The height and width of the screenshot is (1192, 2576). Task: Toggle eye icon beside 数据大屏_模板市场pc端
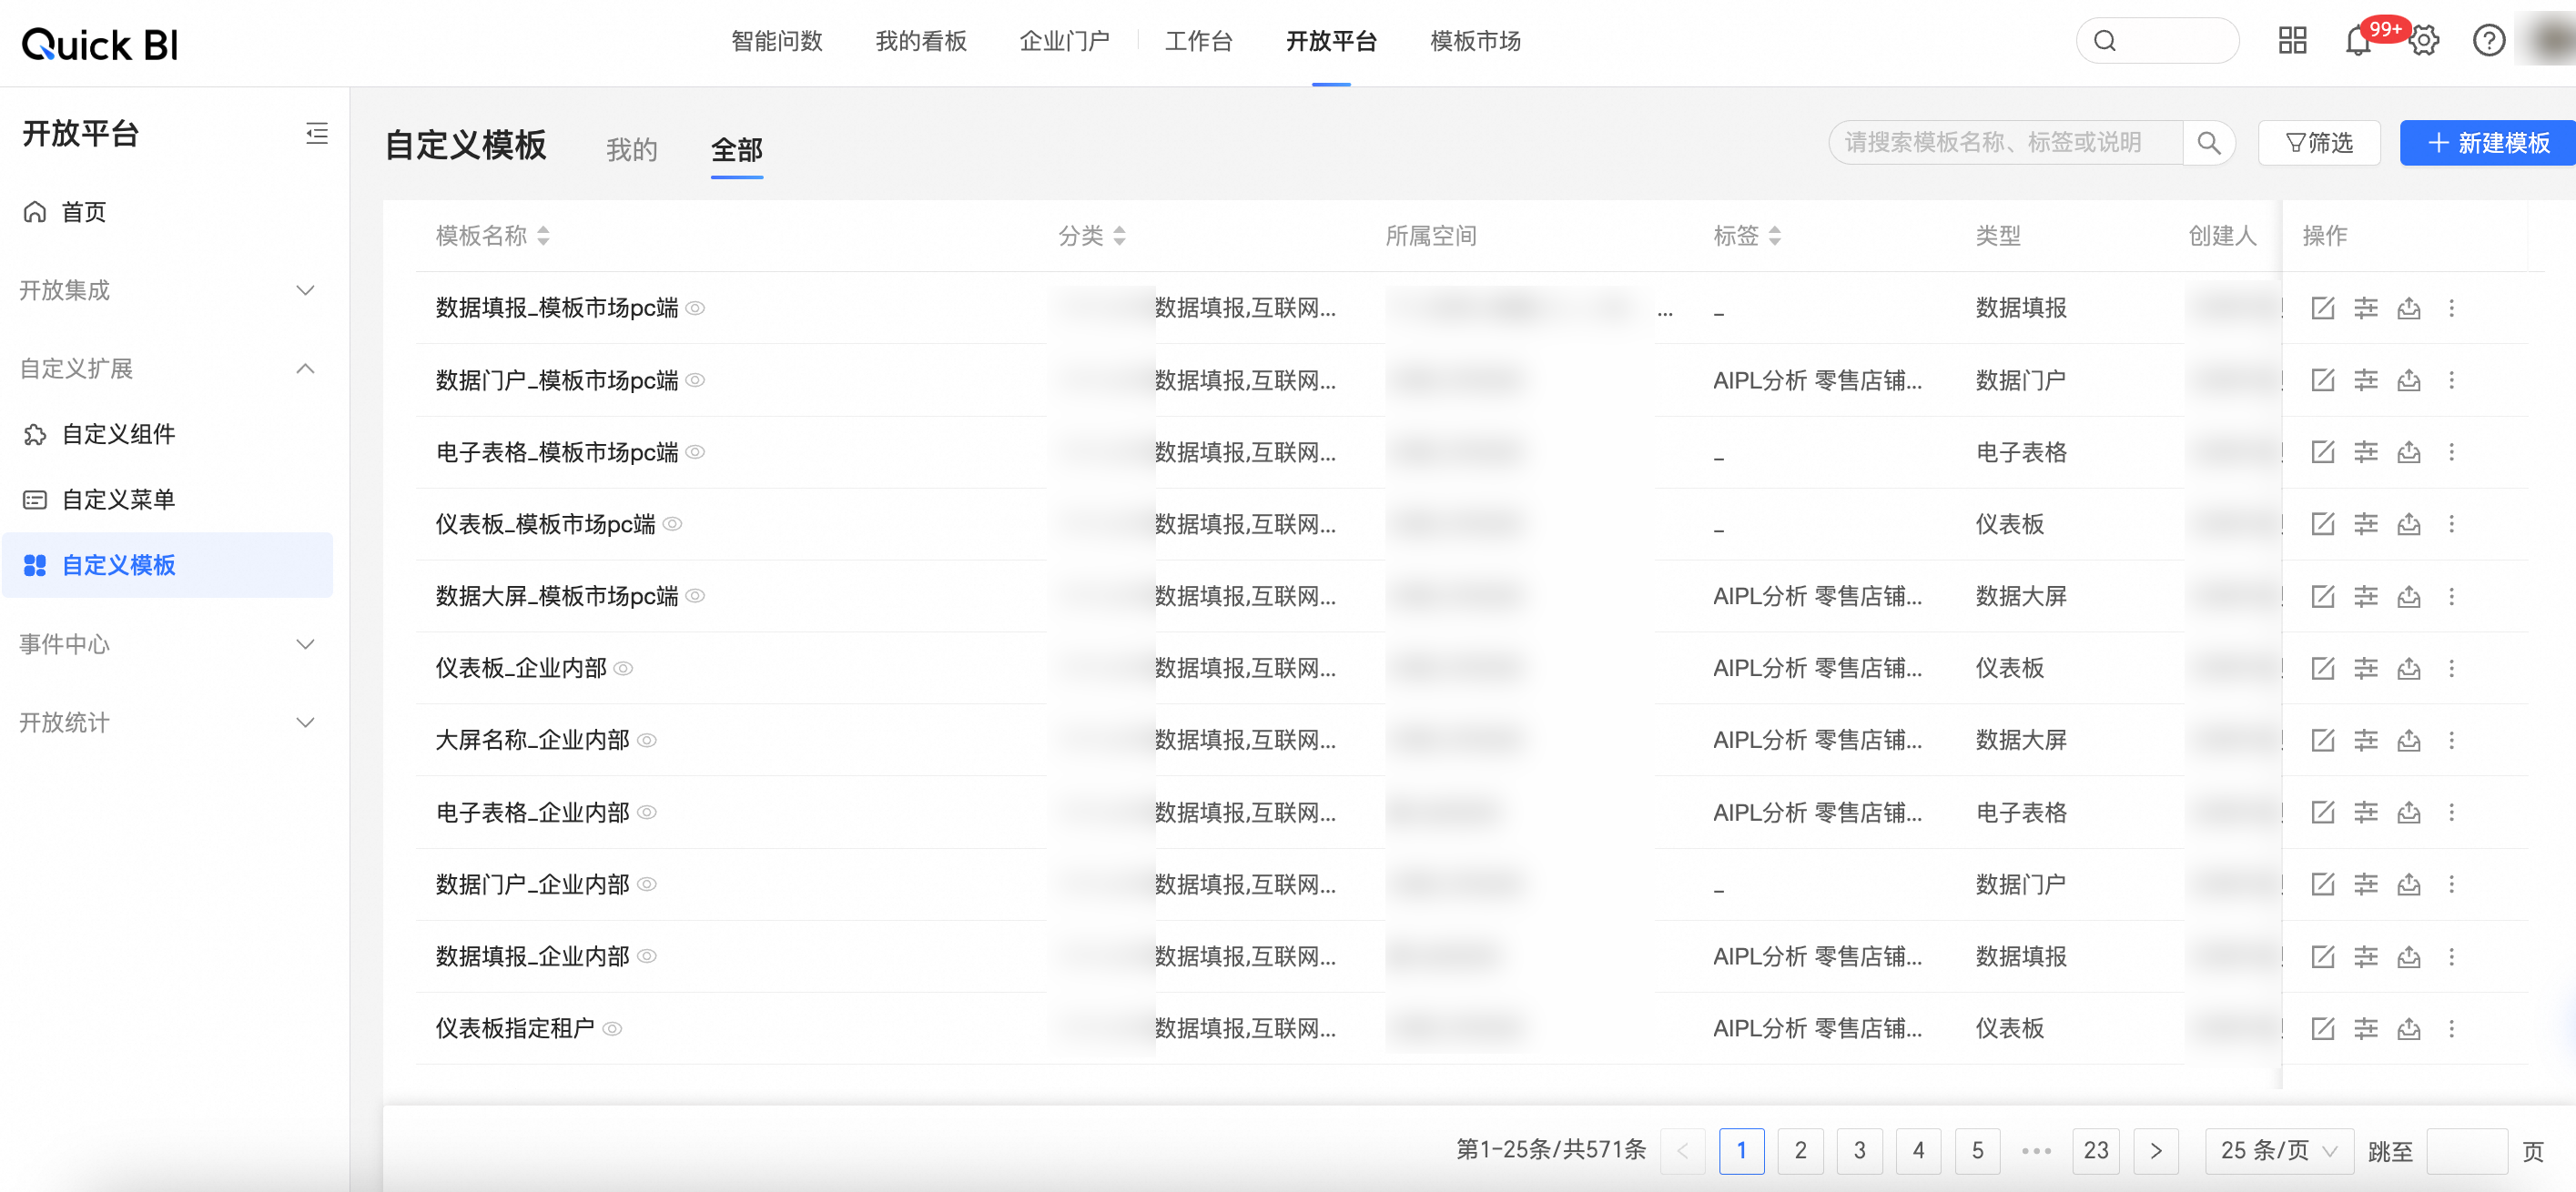point(695,596)
